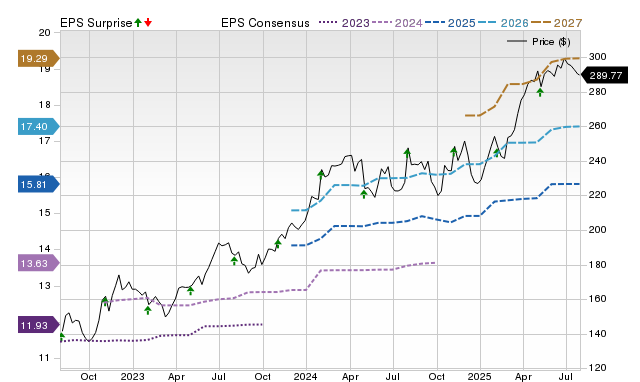Click the 15 label on the EPS axis
The height and width of the screenshot is (382, 640).
44,213
